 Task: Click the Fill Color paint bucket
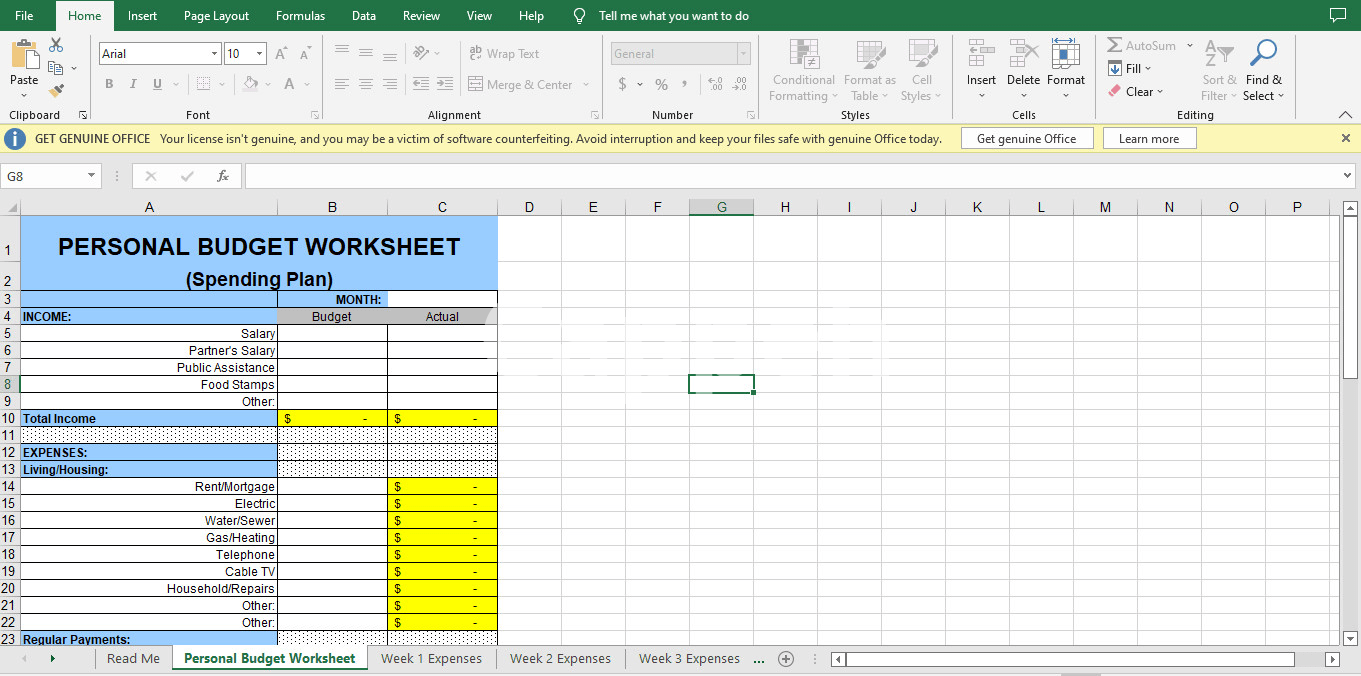(250, 85)
